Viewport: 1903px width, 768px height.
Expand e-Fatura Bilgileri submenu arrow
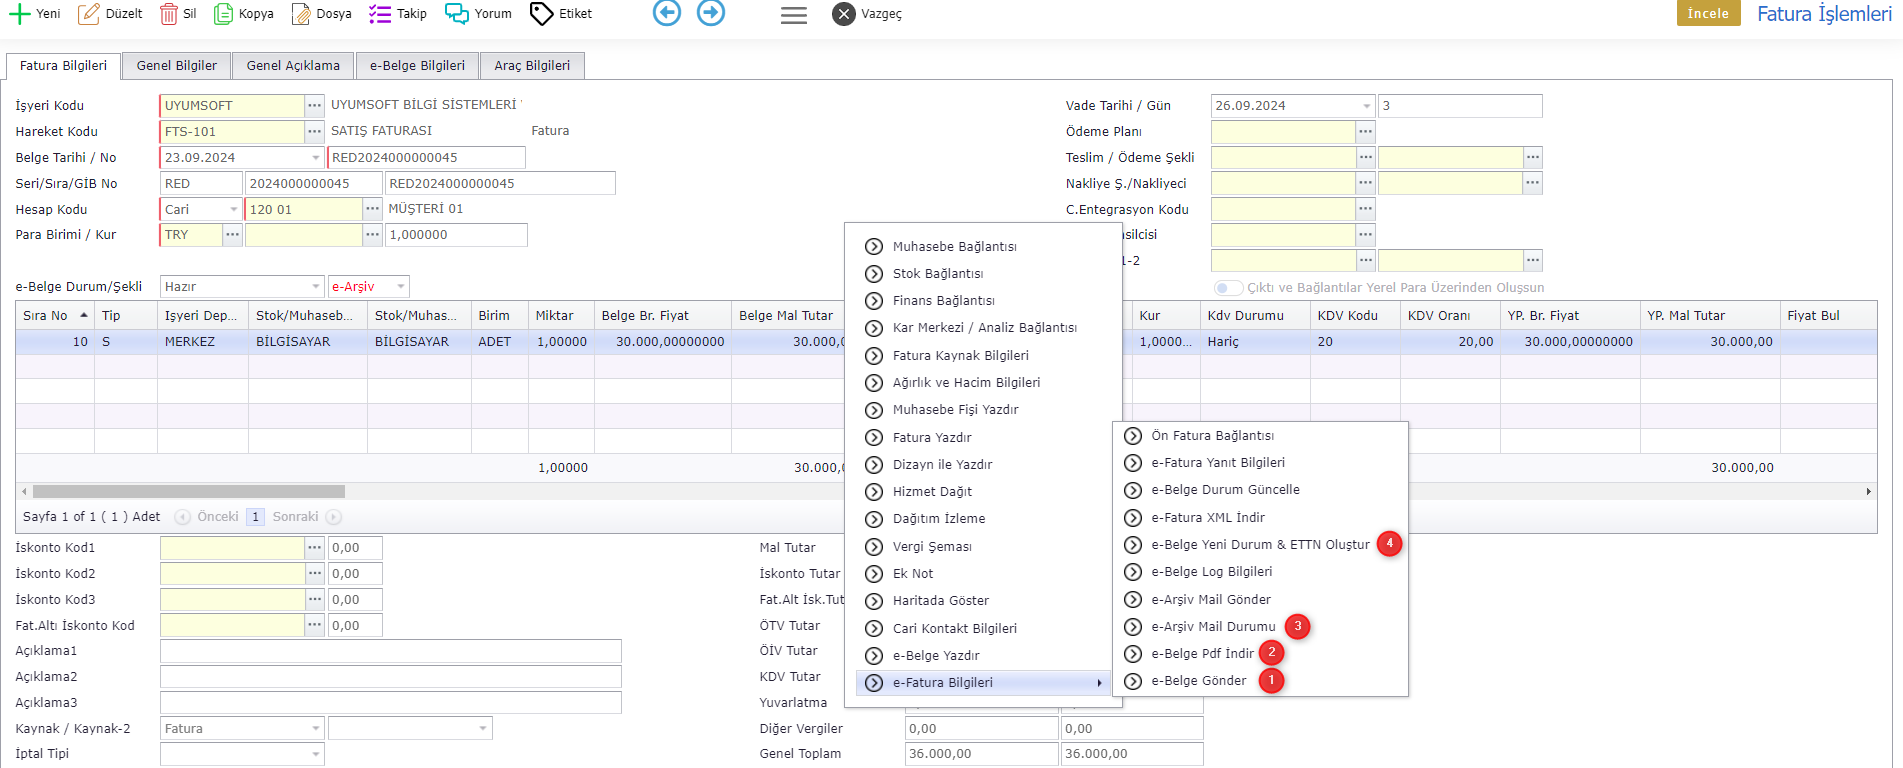click(1099, 683)
